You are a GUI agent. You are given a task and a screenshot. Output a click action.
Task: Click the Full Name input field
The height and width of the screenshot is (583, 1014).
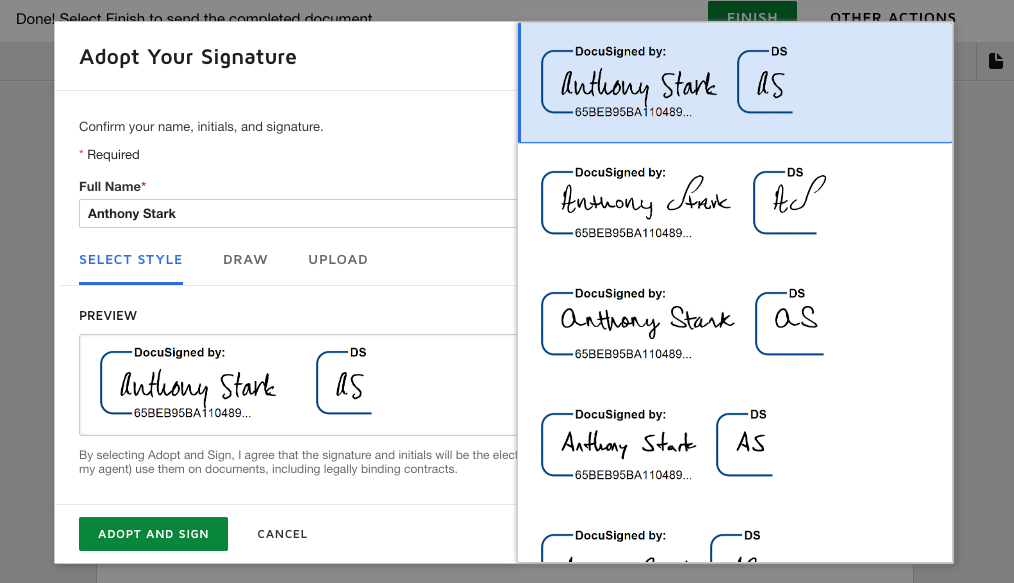(x=298, y=213)
